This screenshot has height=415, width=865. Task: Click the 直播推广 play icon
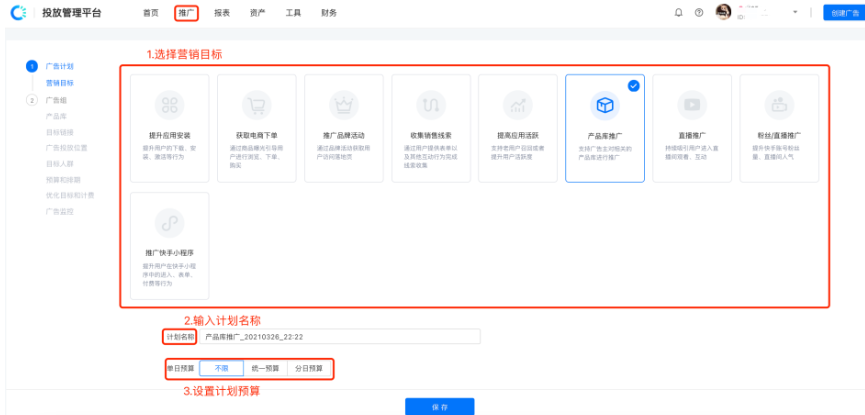coord(692,105)
